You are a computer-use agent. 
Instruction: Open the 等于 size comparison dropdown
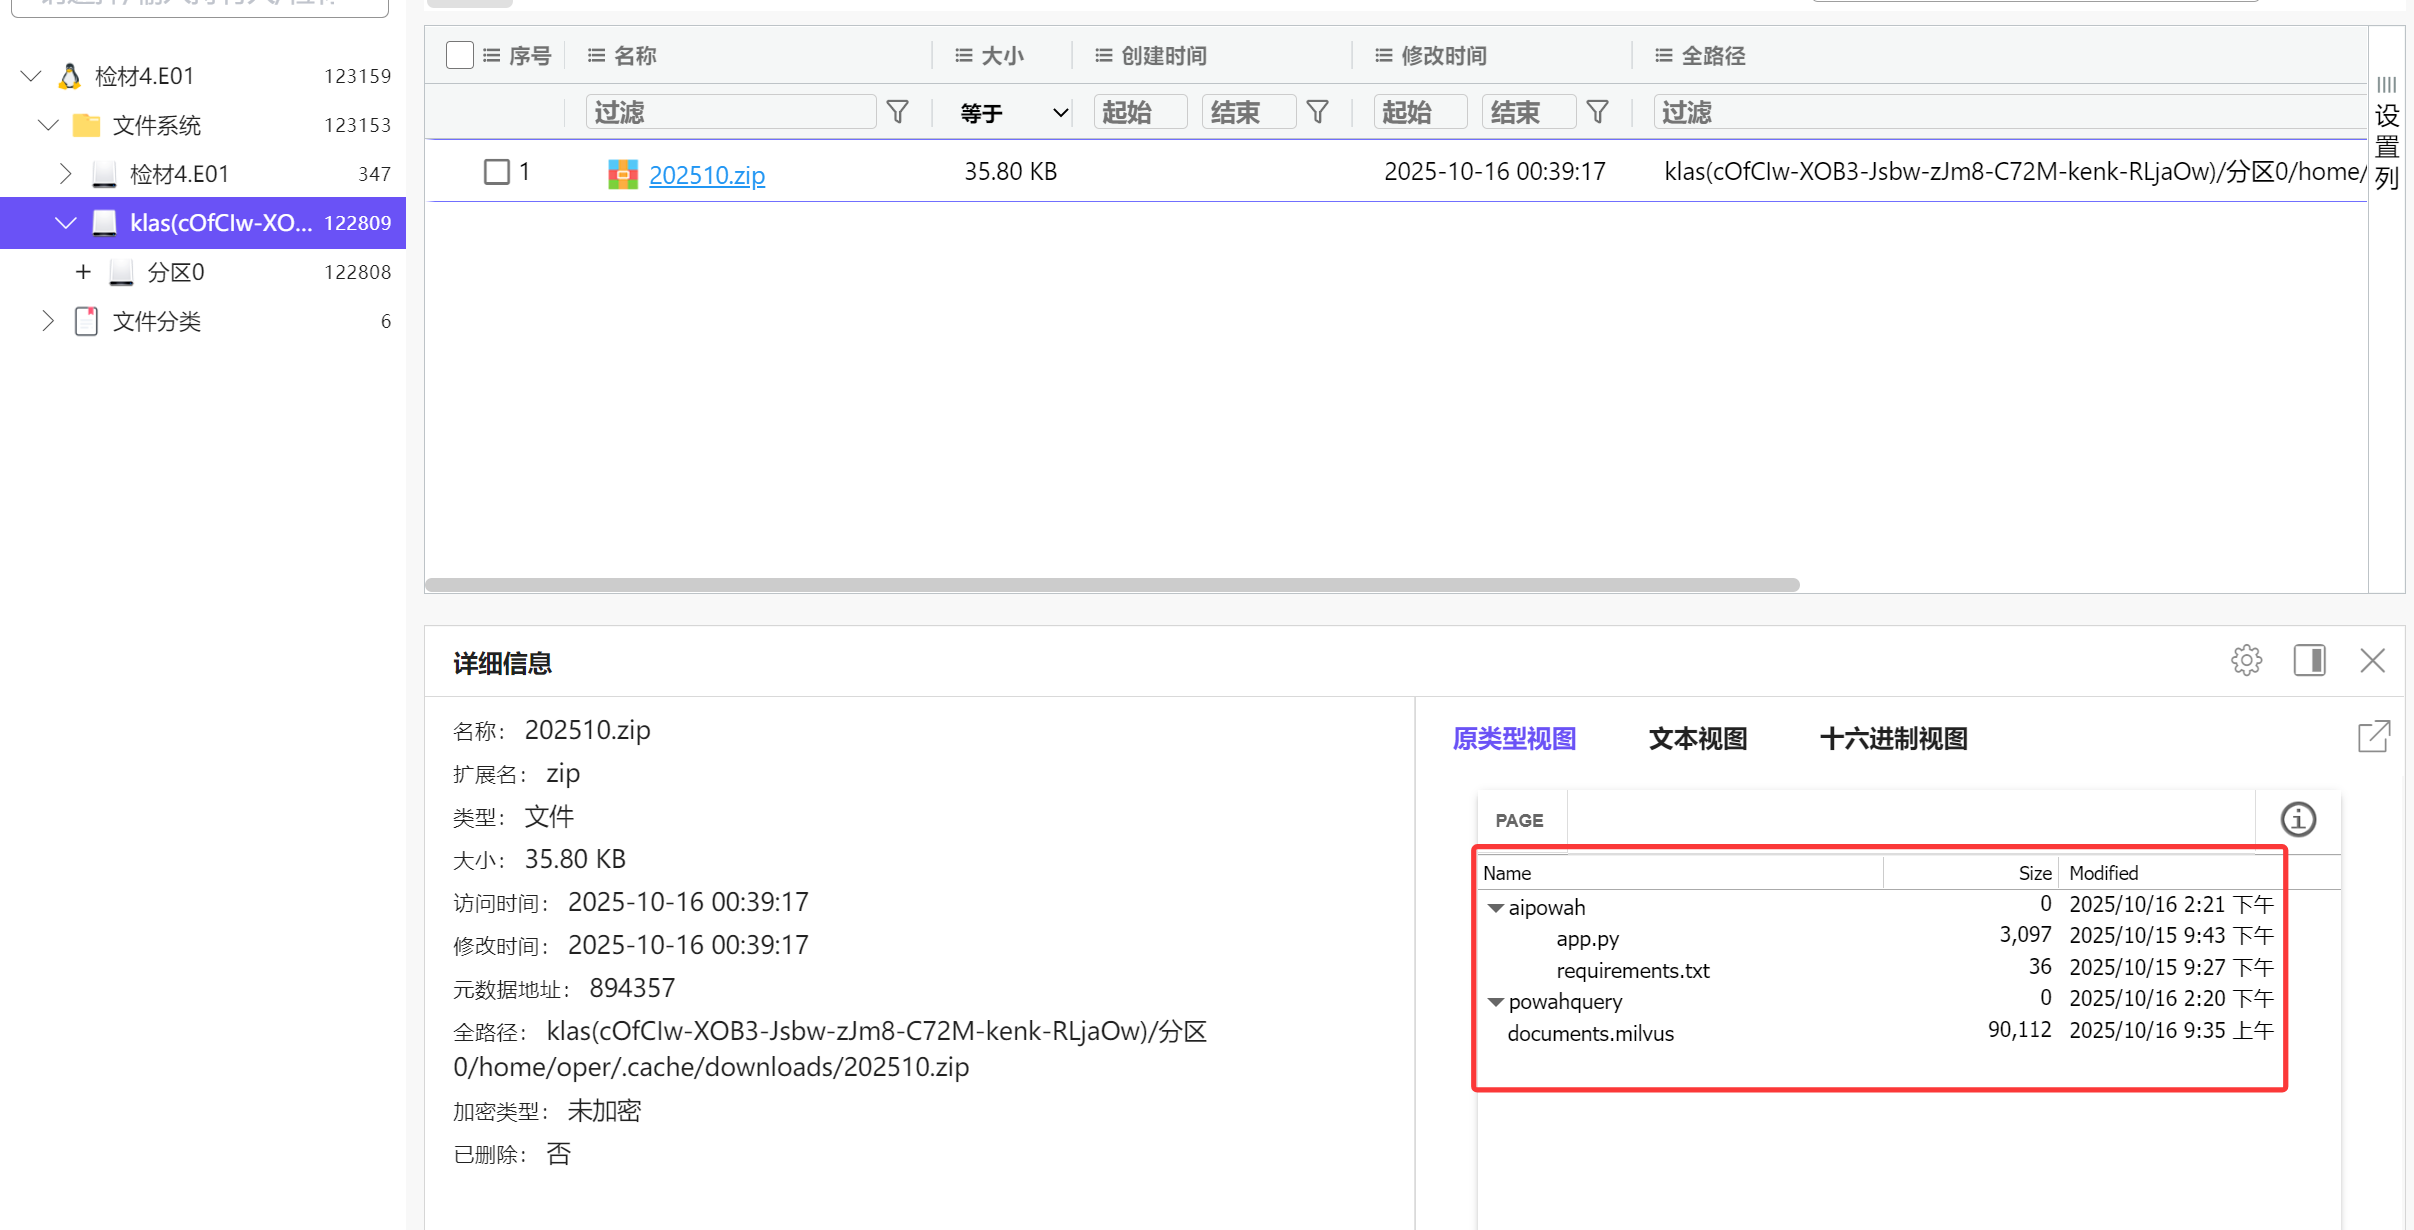(x=1013, y=112)
